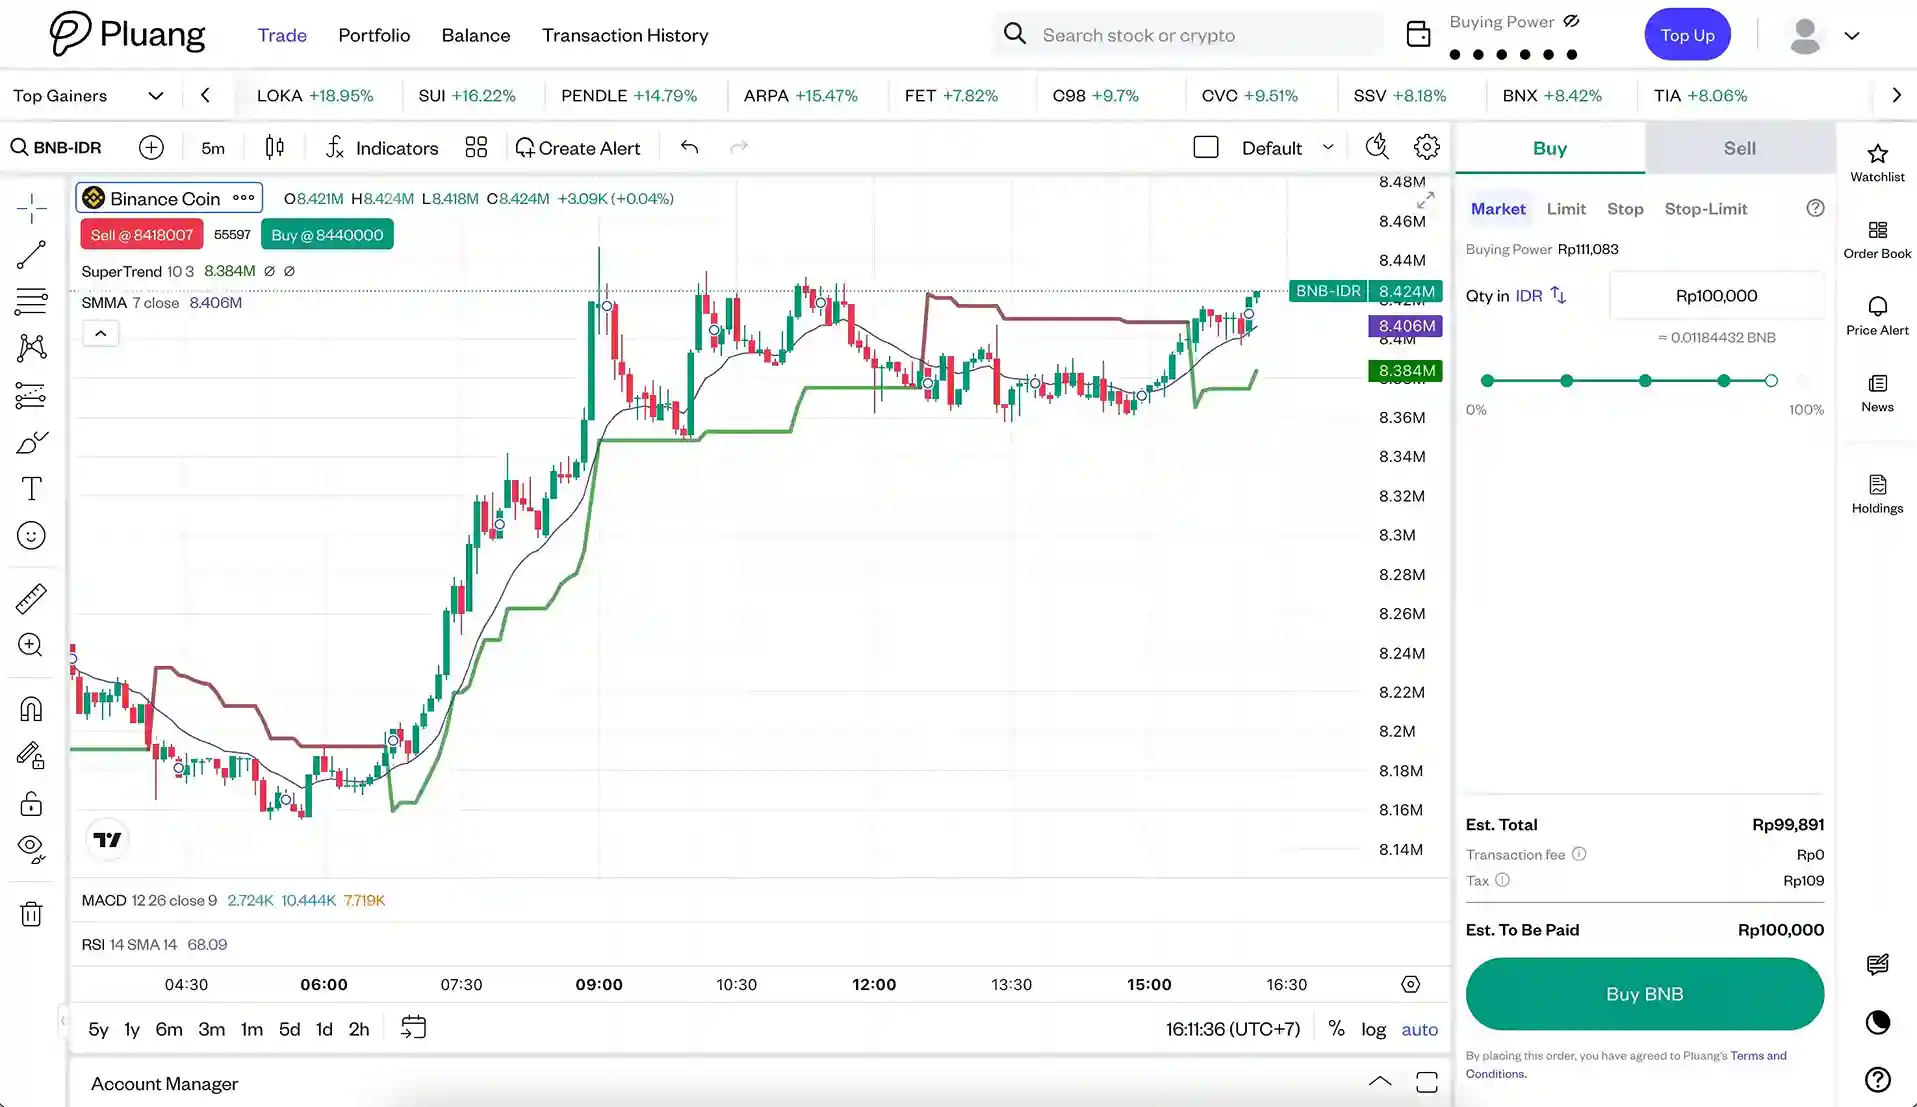Select the ruler measure tool
Viewport: 1917px width, 1107px height.
[31, 599]
